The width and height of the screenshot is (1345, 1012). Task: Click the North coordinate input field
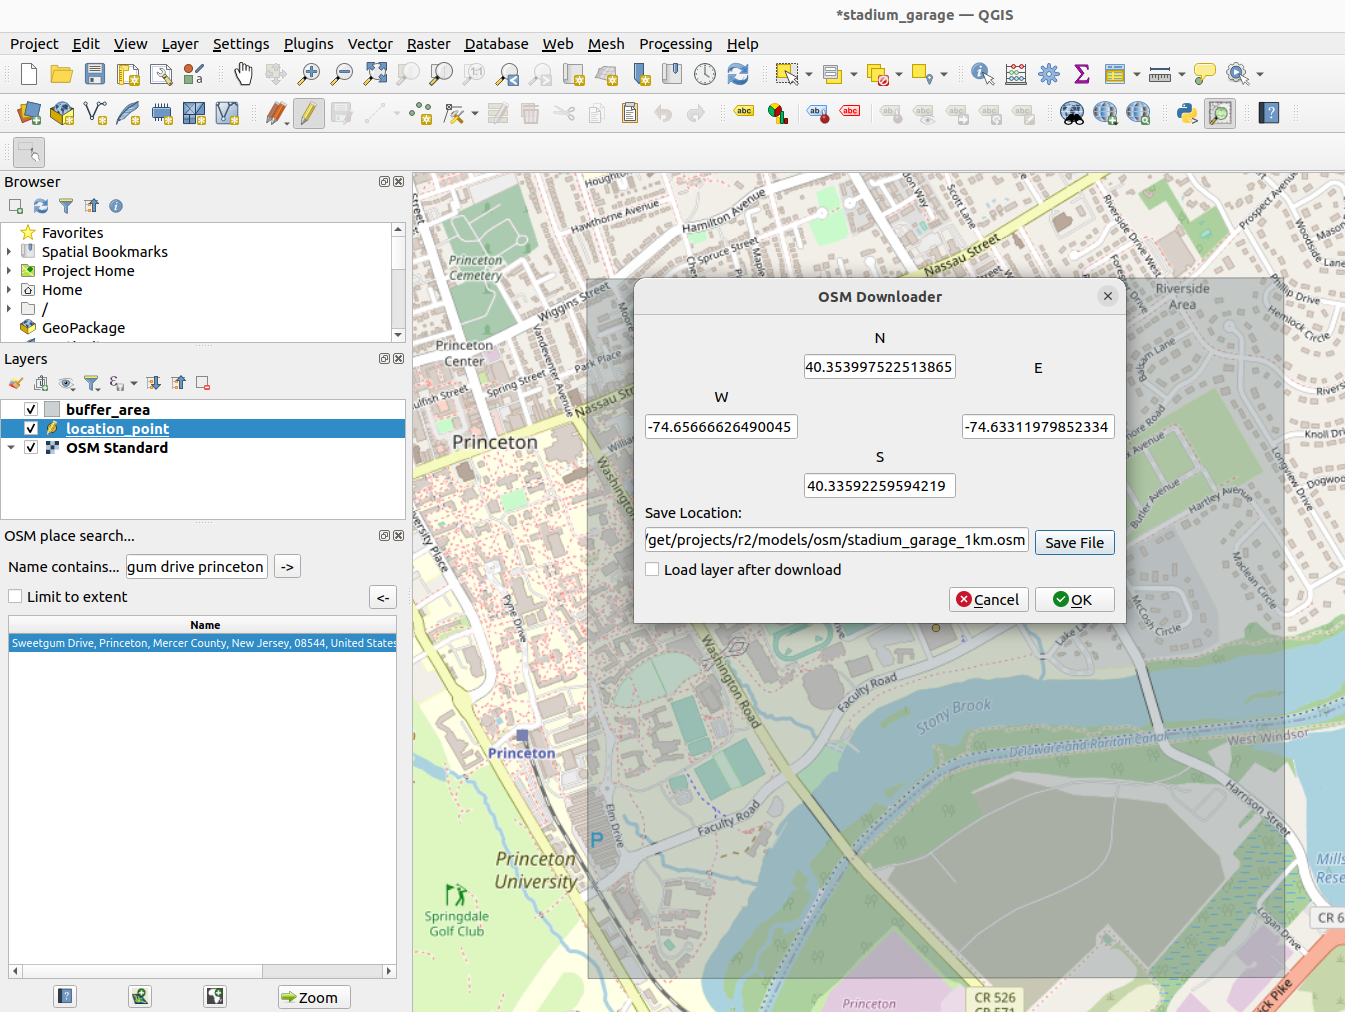[879, 367]
